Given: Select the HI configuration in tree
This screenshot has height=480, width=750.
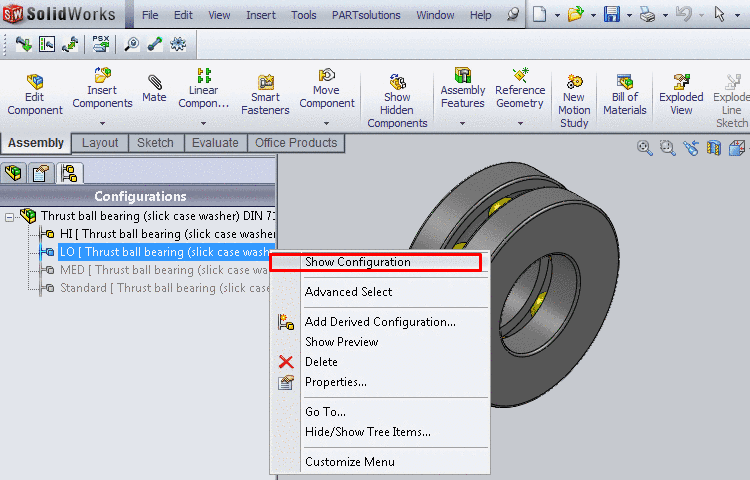Looking at the screenshot, I should click(x=167, y=234).
